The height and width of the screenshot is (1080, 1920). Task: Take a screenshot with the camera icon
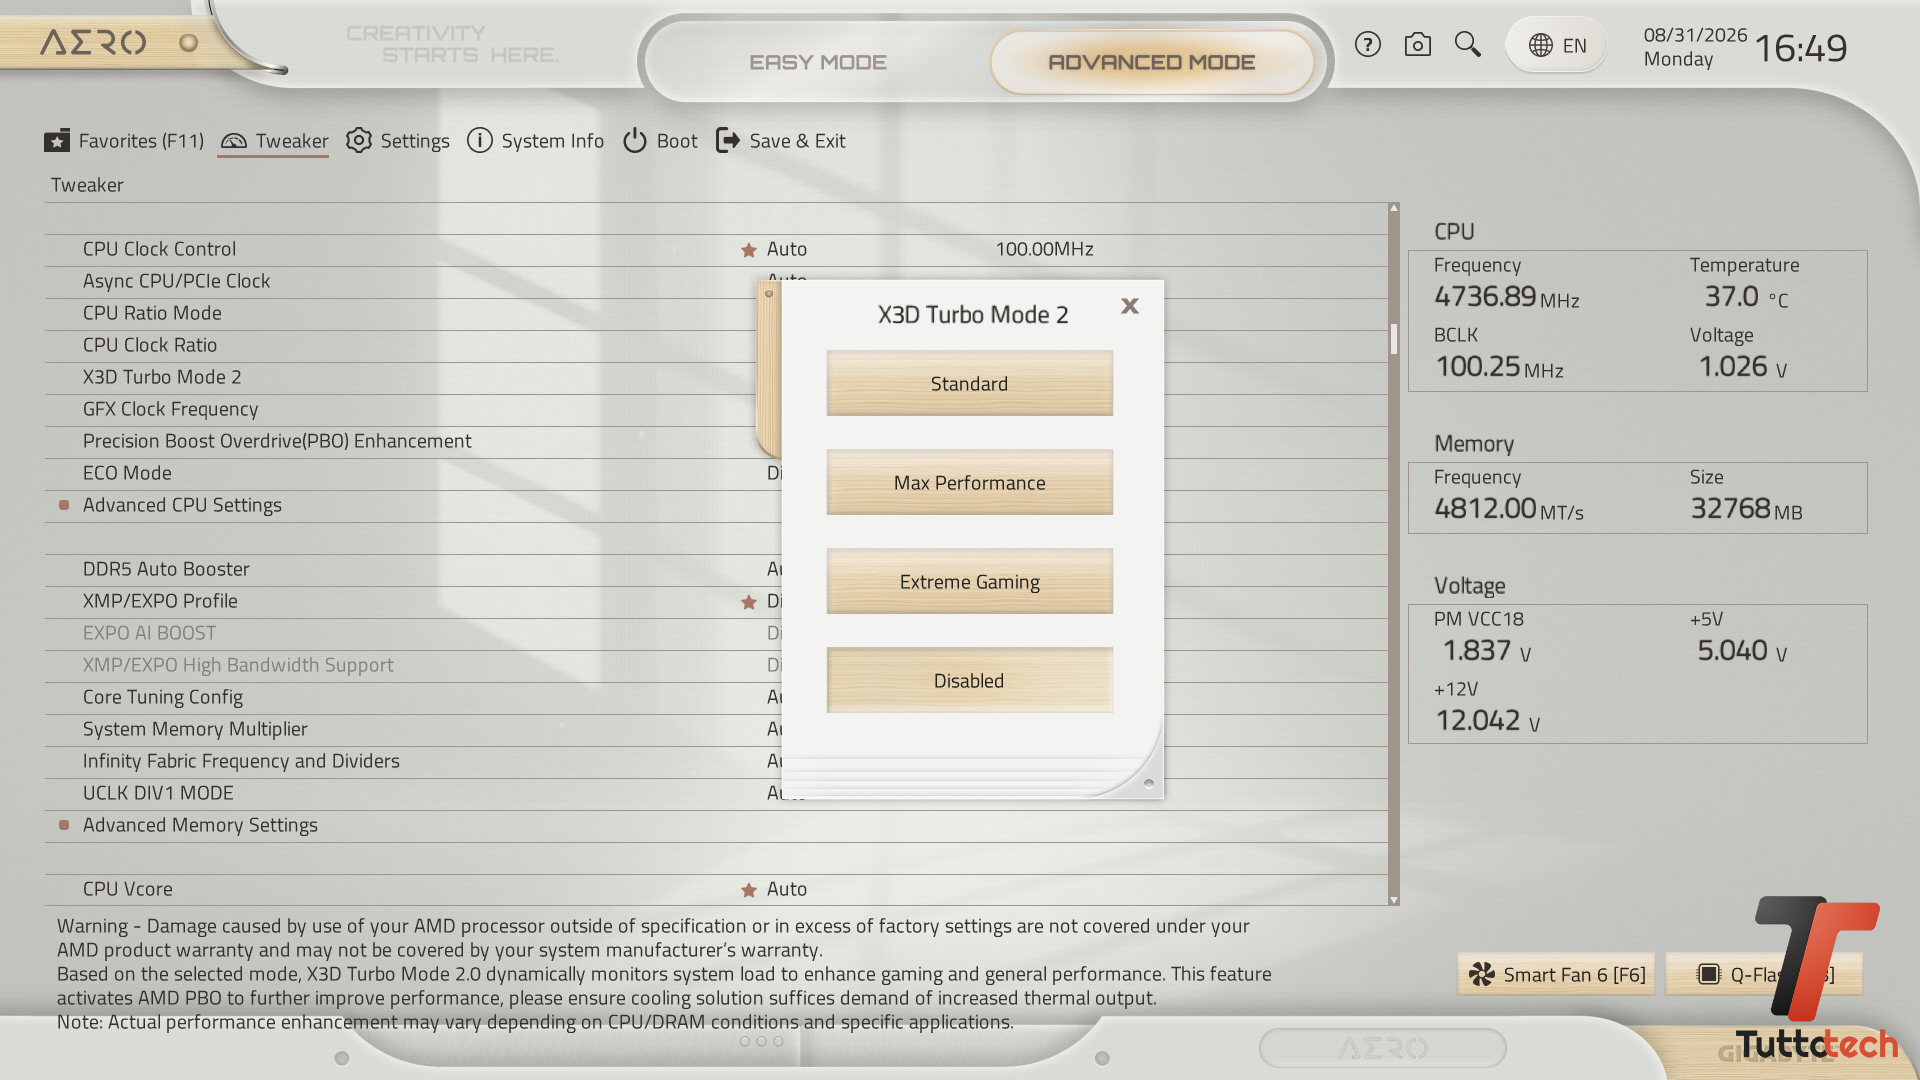point(1417,45)
